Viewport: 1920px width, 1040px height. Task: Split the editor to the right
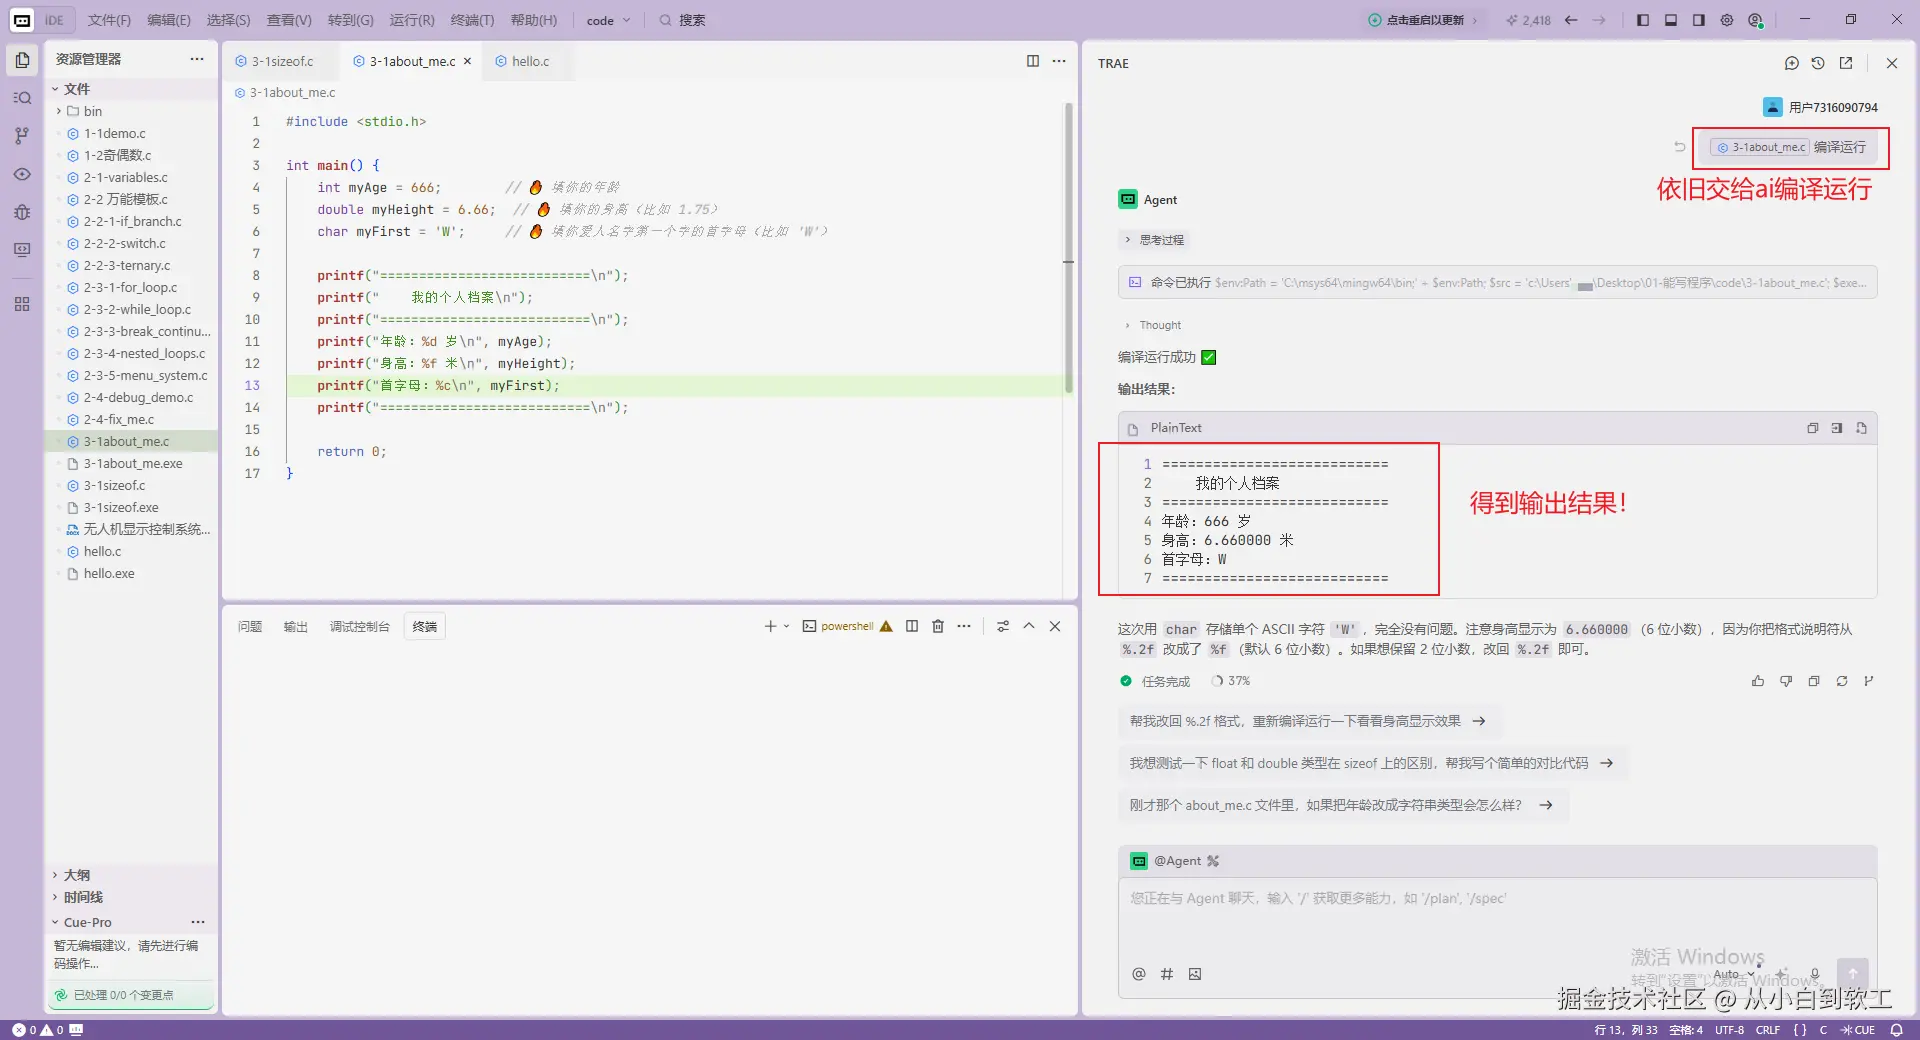click(1033, 61)
